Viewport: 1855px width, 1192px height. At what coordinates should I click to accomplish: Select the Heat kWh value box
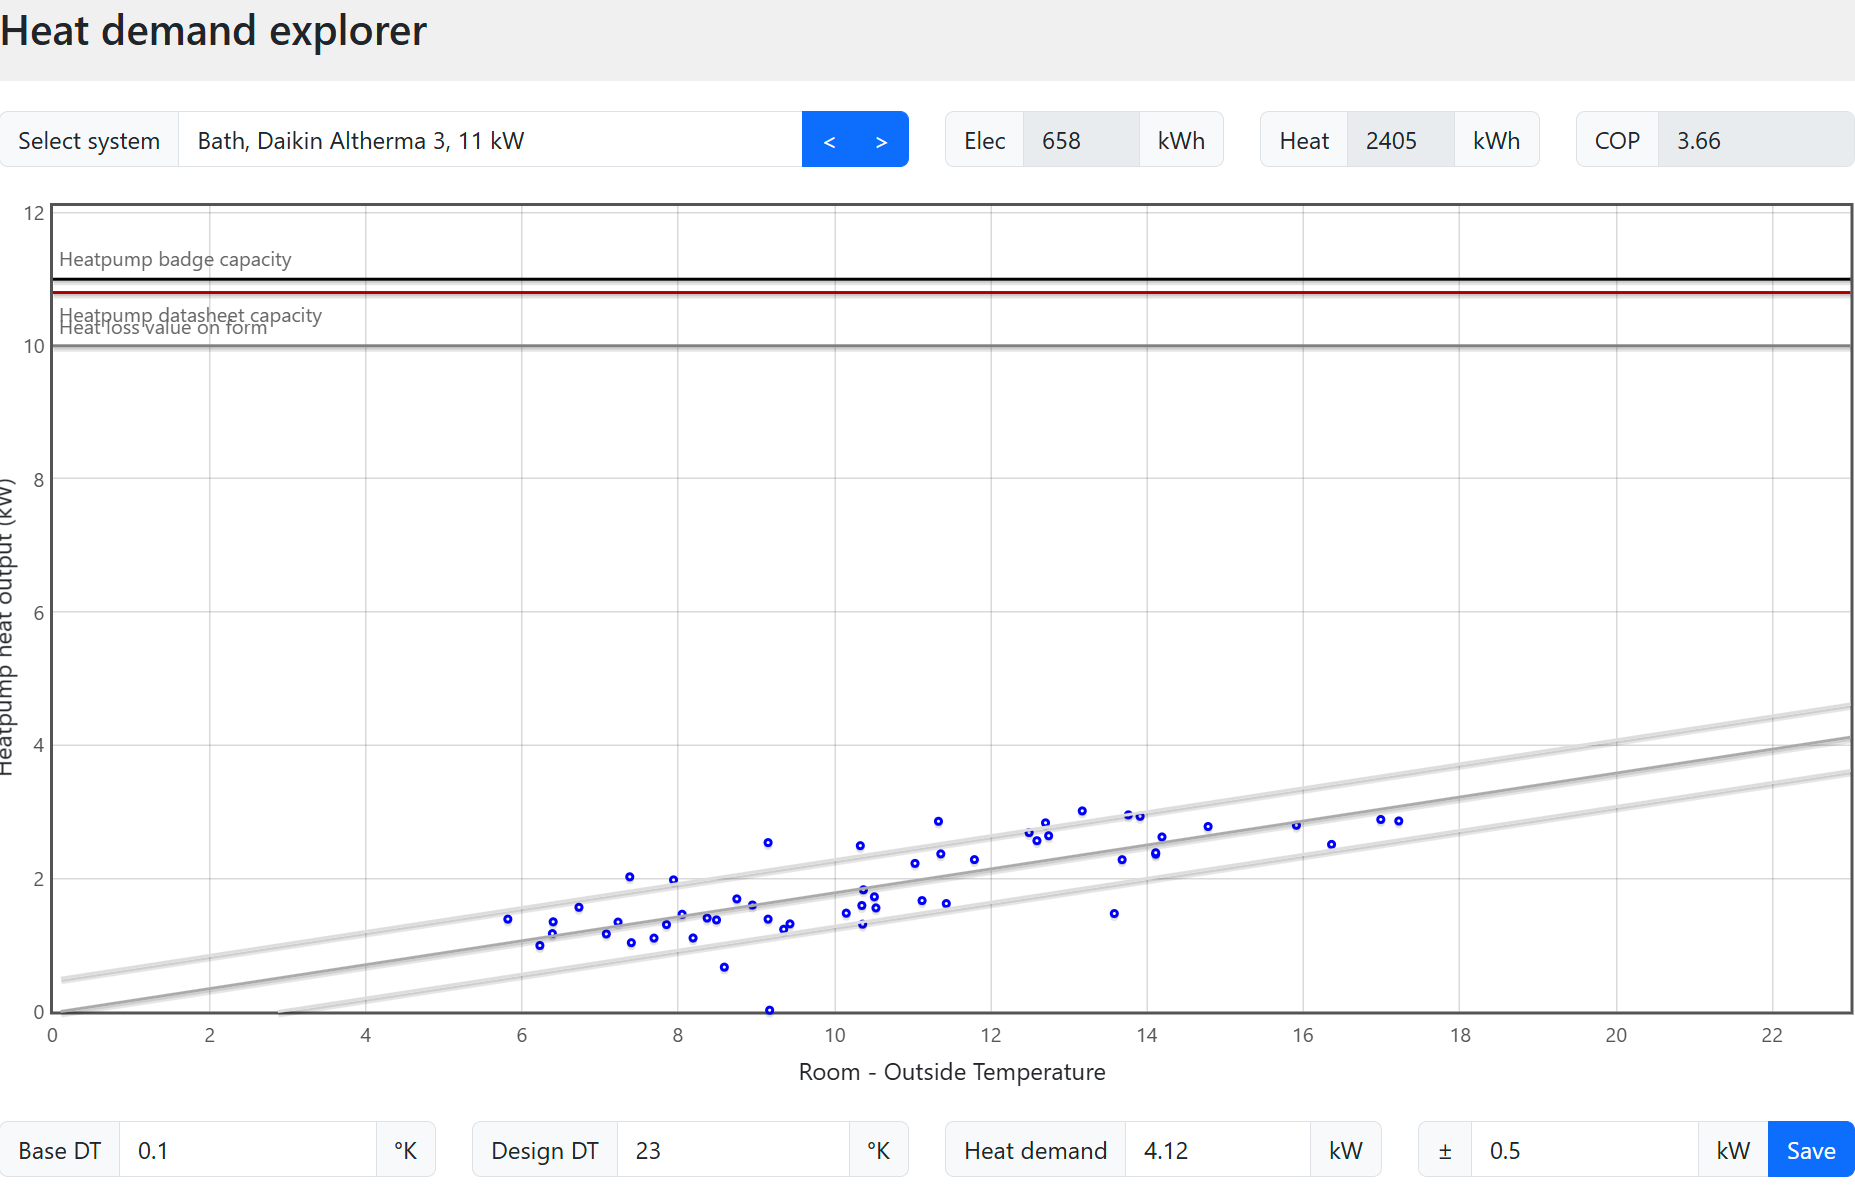1400,140
